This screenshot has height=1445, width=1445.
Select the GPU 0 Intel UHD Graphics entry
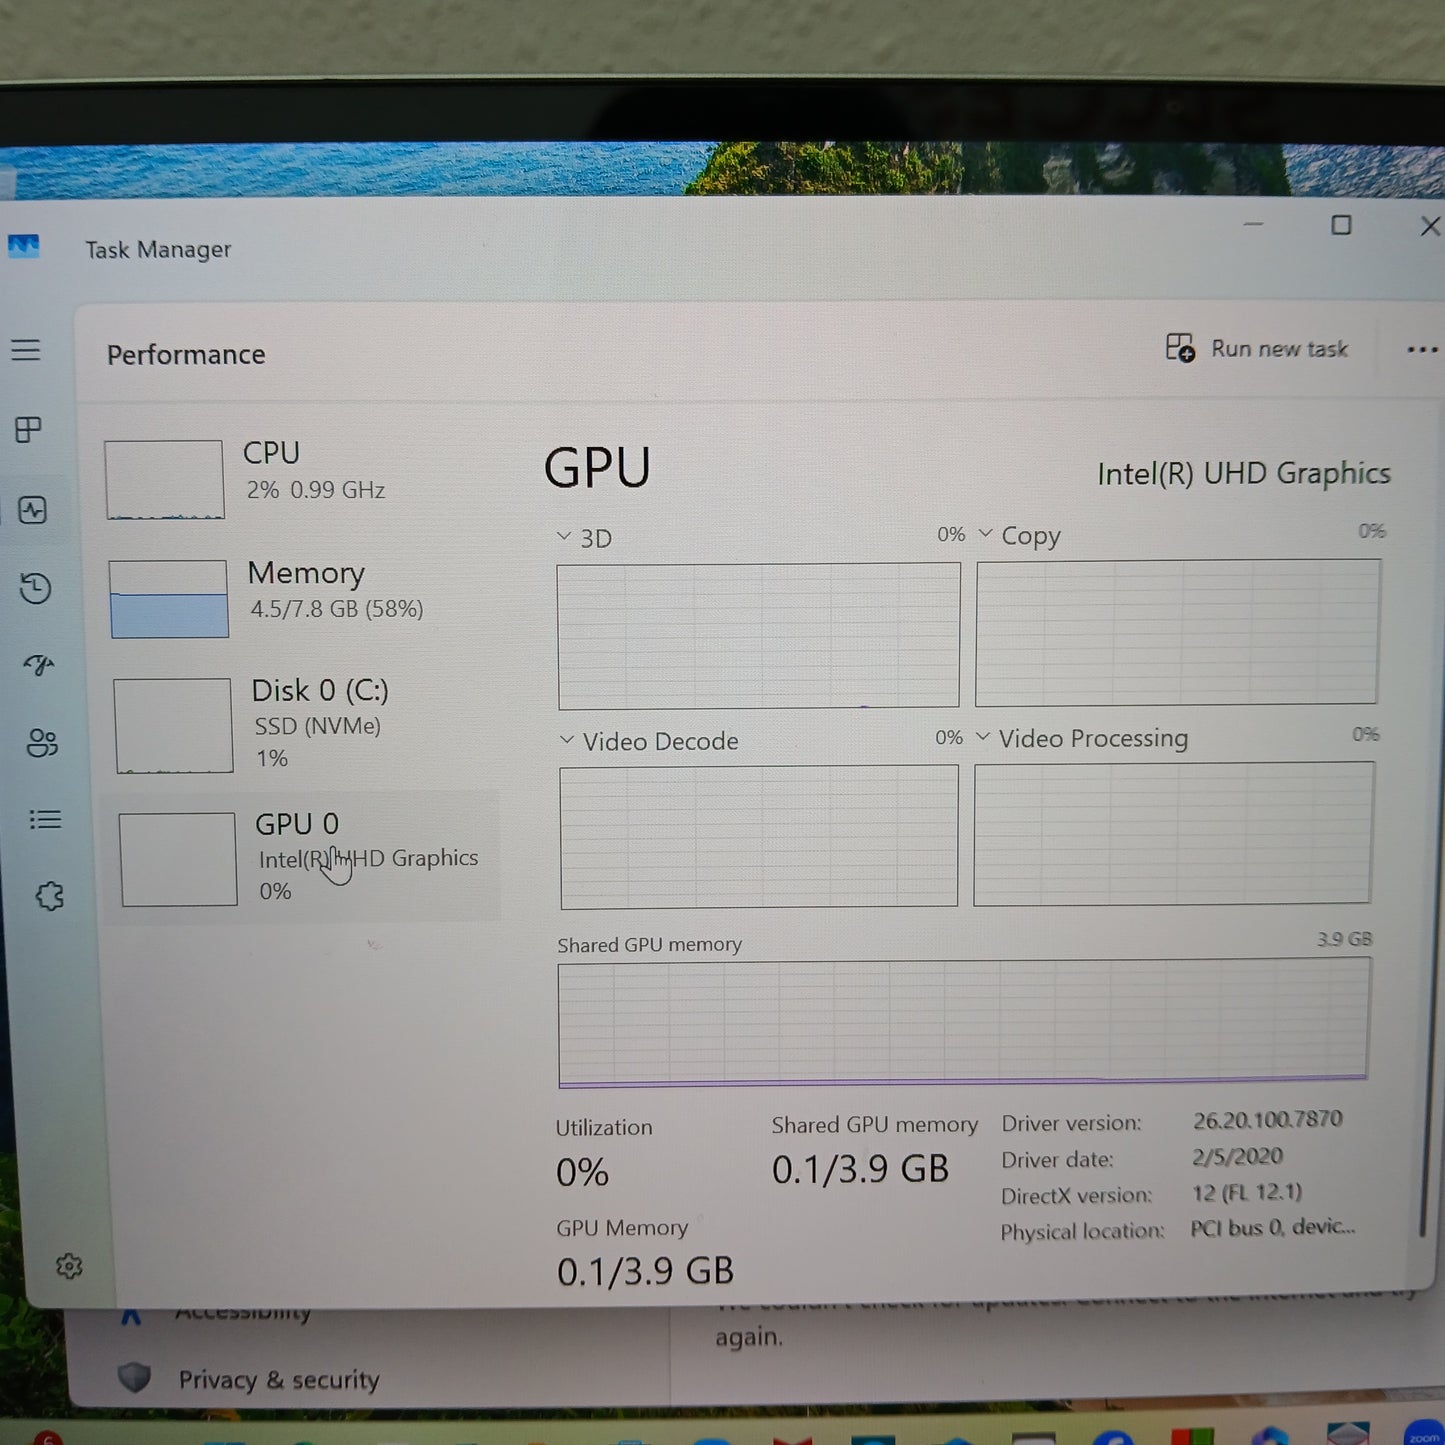[x=302, y=857]
